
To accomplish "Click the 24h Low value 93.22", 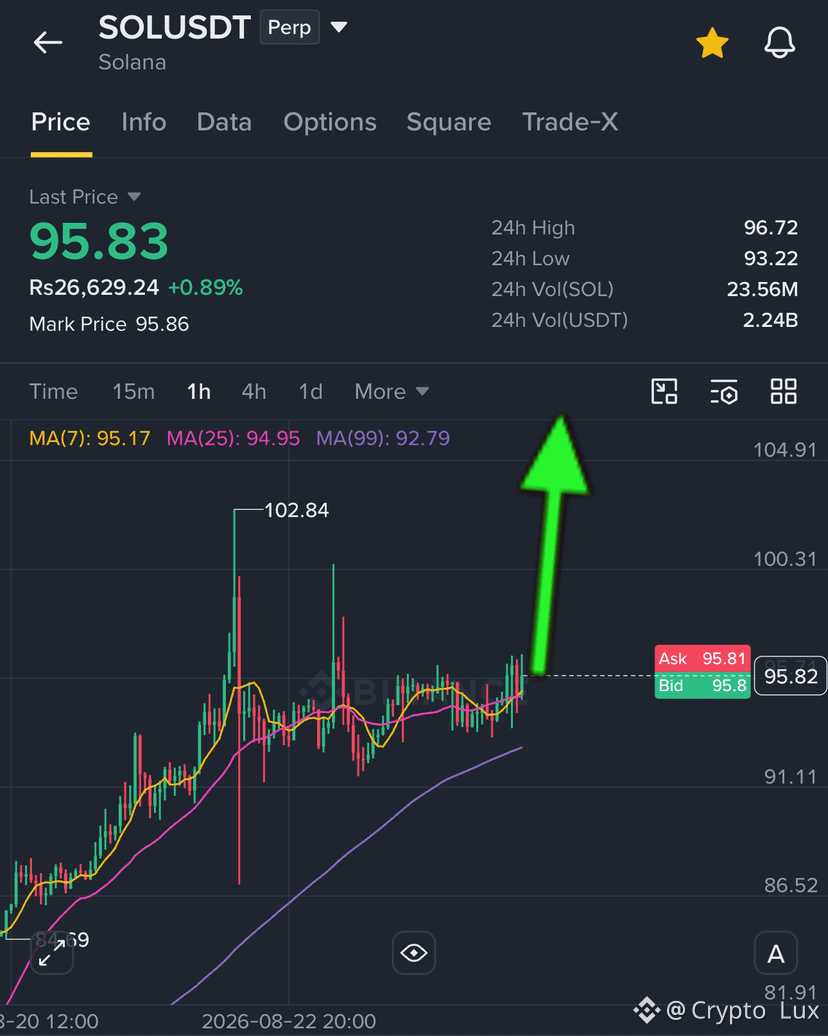I will pos(771,258).
